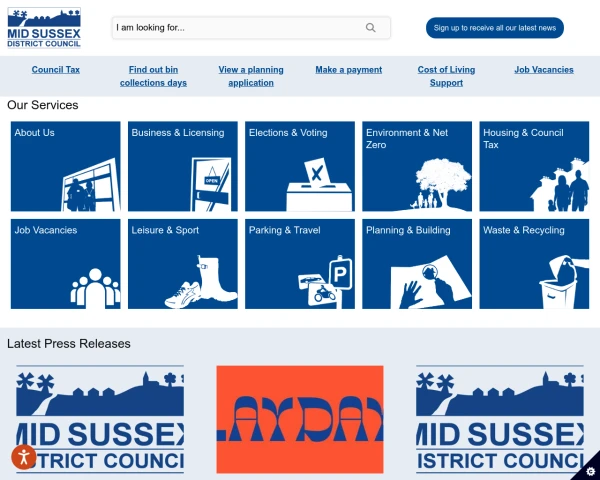Open cookie settings gear icon
600x480 pixels.
coord(590,470)
